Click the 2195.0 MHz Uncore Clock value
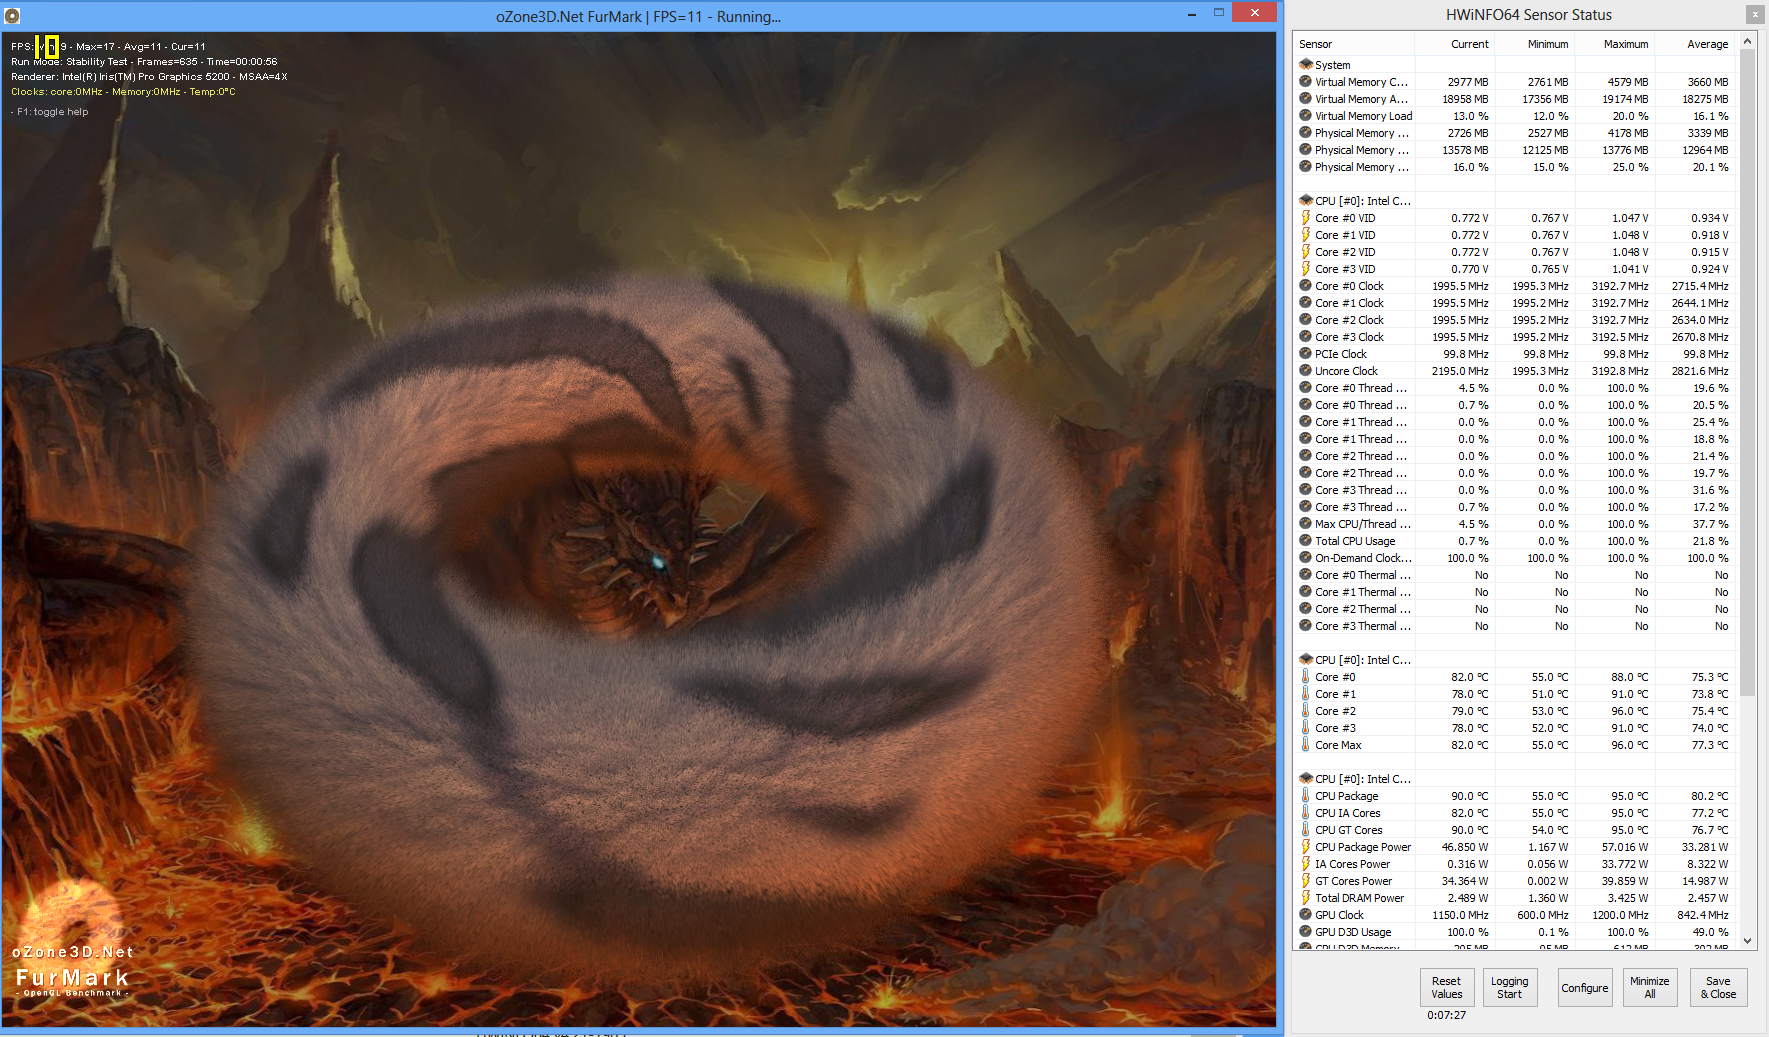This screenshot has width=1769, height=1037. pos(1460,371)
